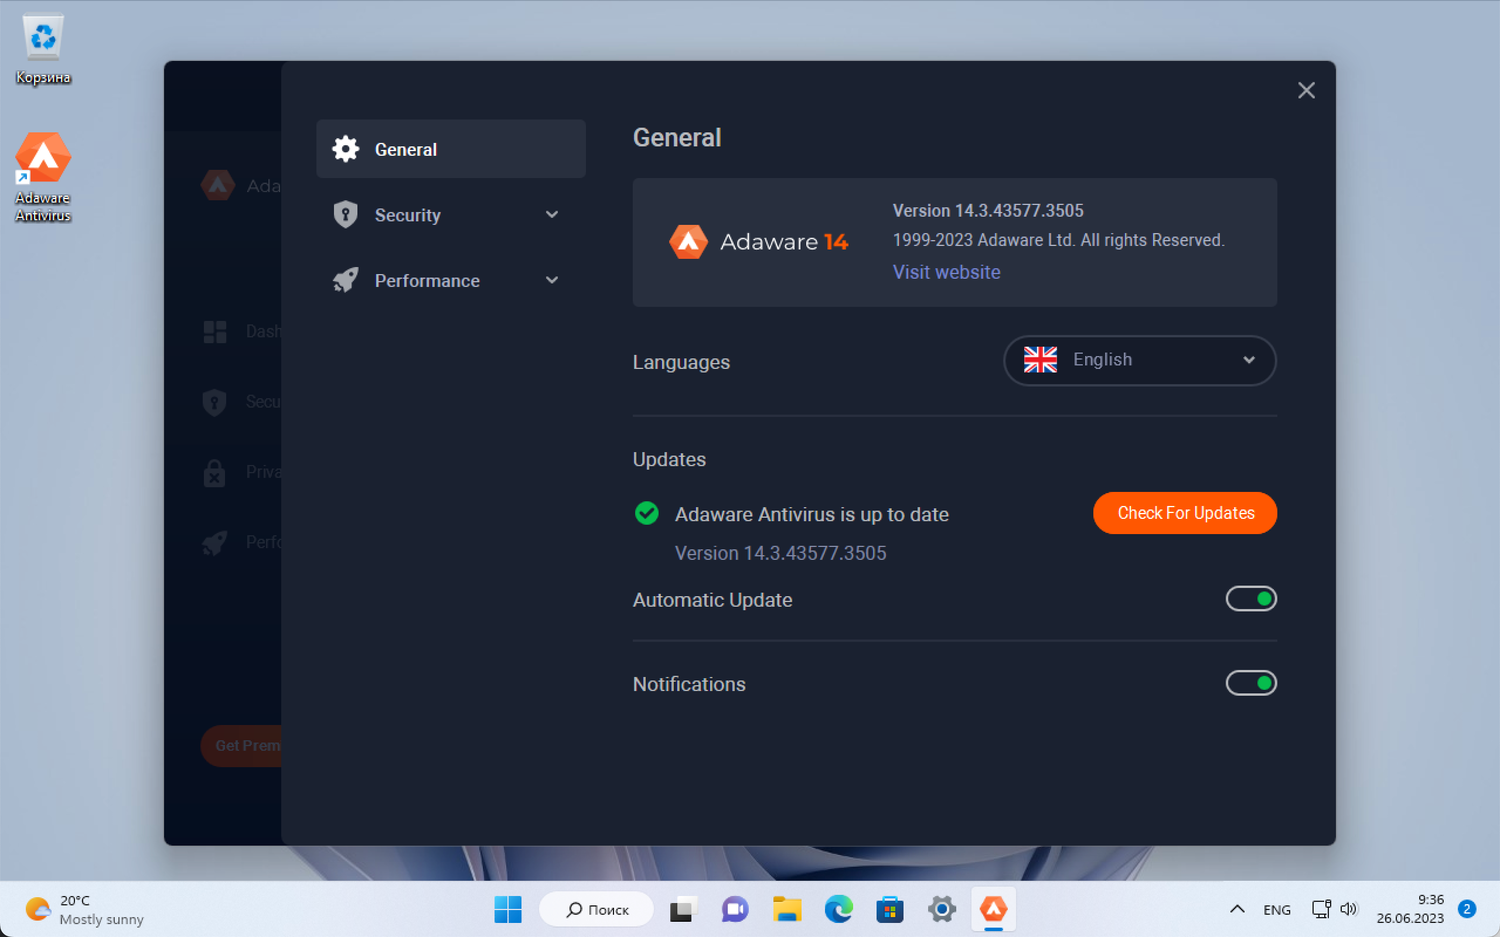Click the Dashboard icon in background sidebar
The height and width of the screenshot is (937, 1500).
215,332
